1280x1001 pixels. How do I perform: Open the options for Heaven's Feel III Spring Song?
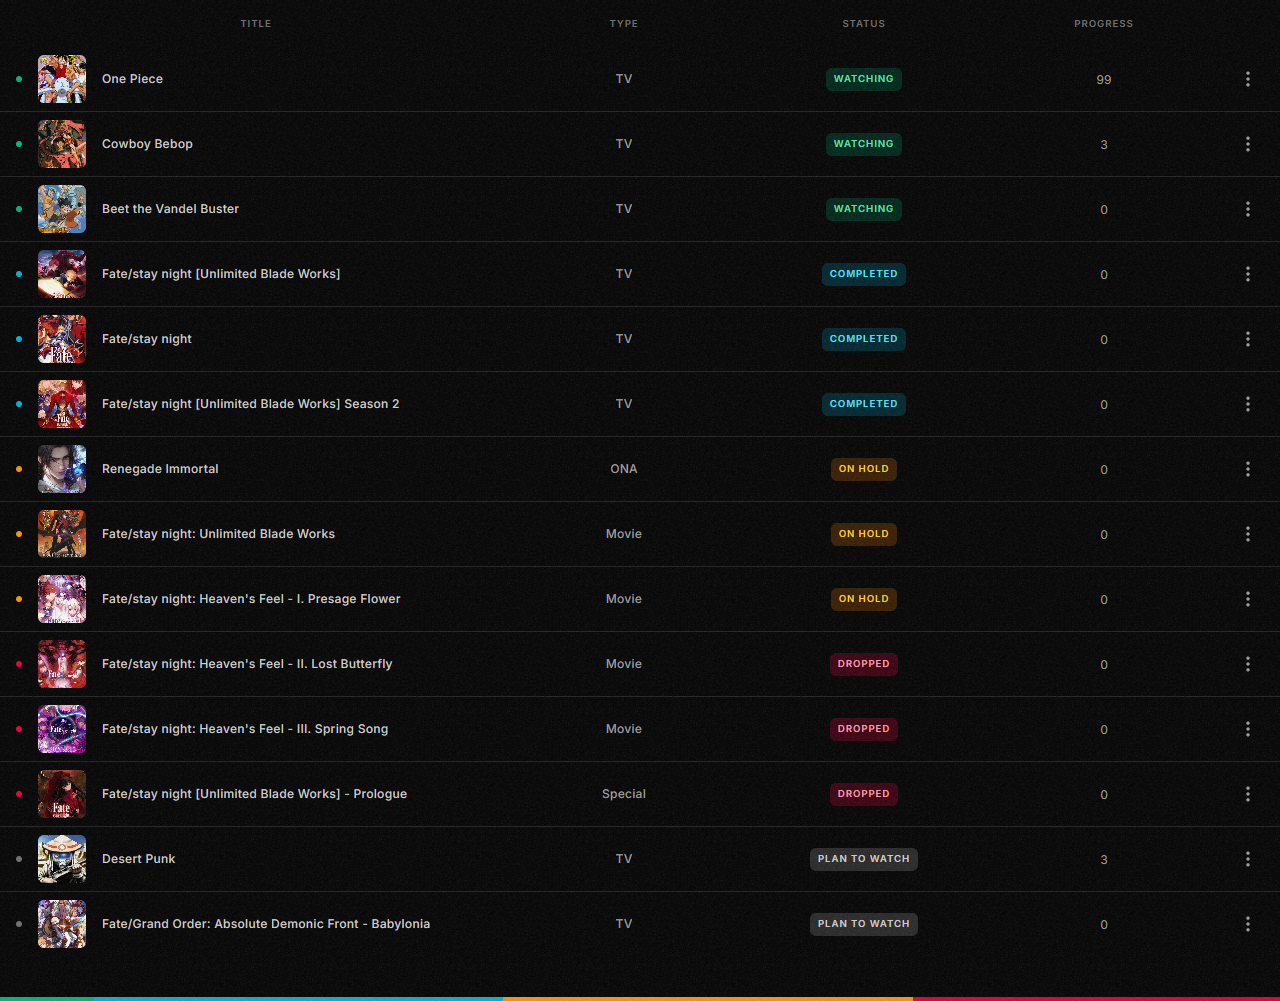click(x=1247, y=729)
